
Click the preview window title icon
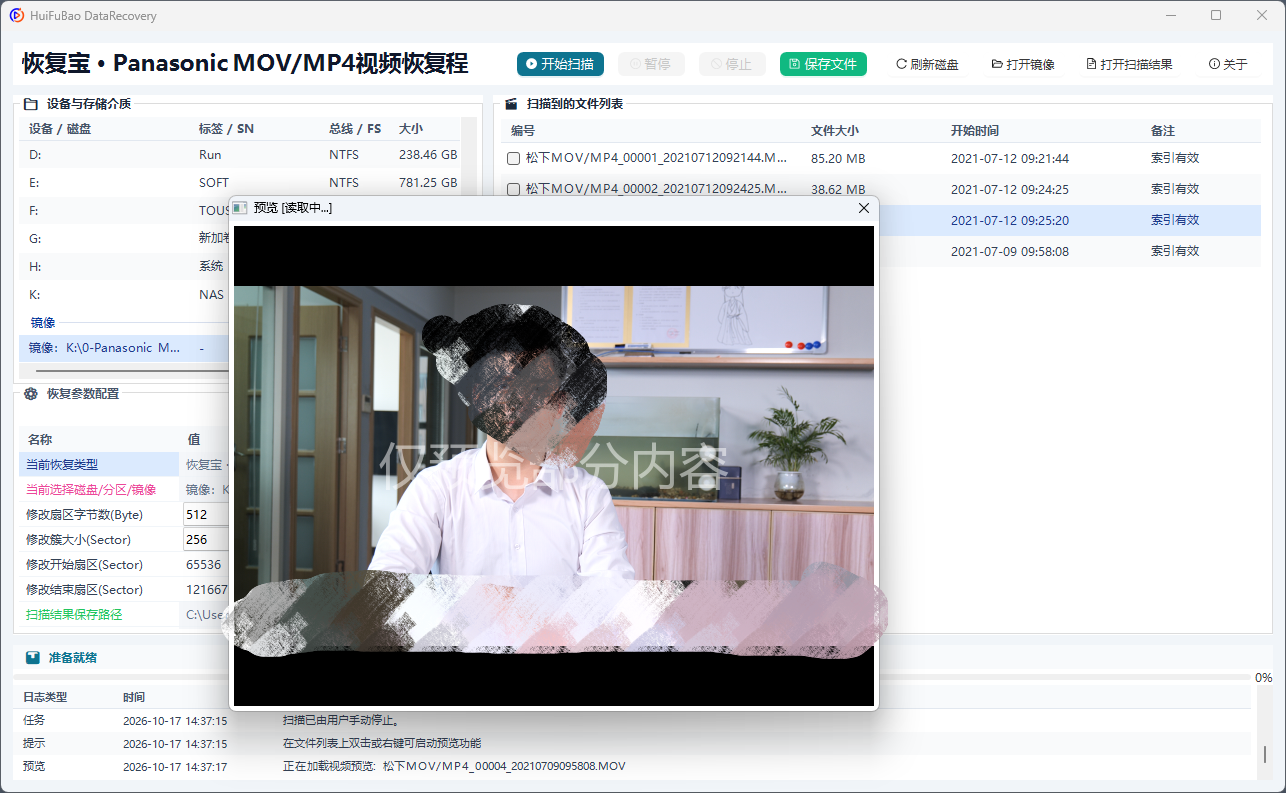coord(240,207)
